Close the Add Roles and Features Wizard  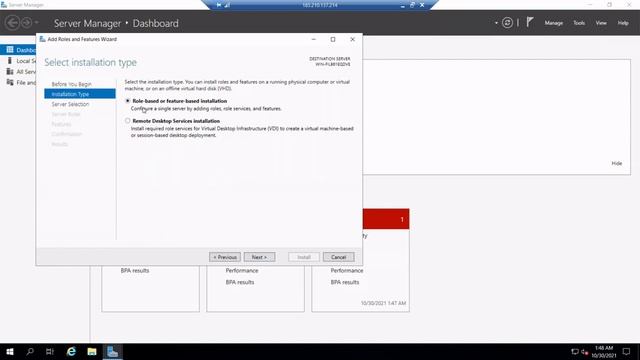(352, 39)
